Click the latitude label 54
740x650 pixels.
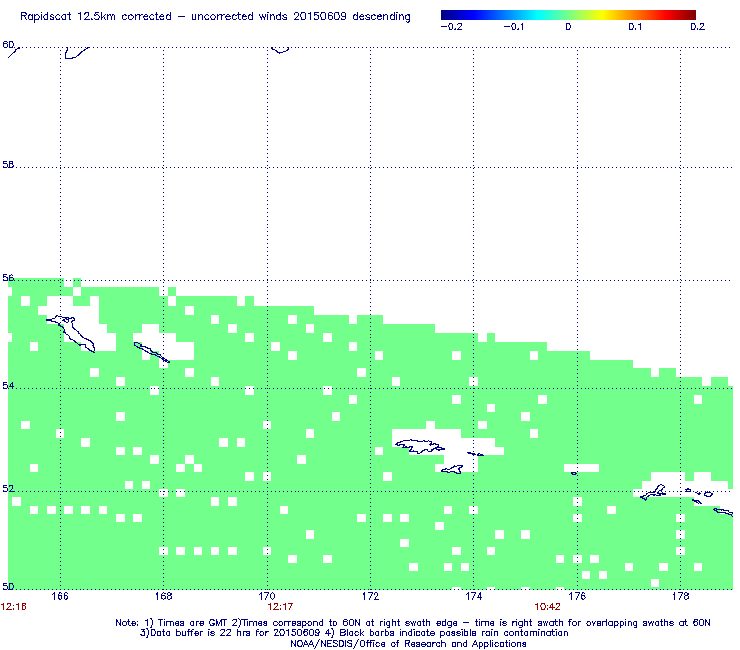click(8, 386)
